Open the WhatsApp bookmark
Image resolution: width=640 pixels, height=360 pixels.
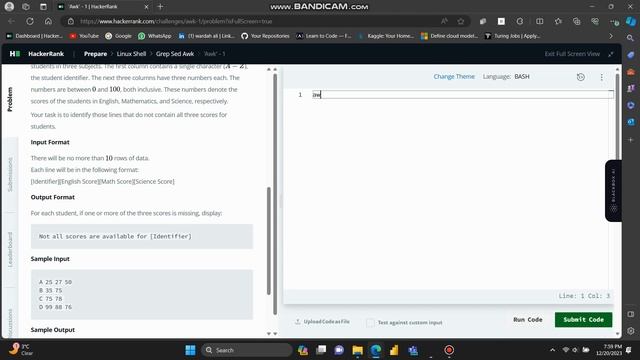tap(155, 36)
